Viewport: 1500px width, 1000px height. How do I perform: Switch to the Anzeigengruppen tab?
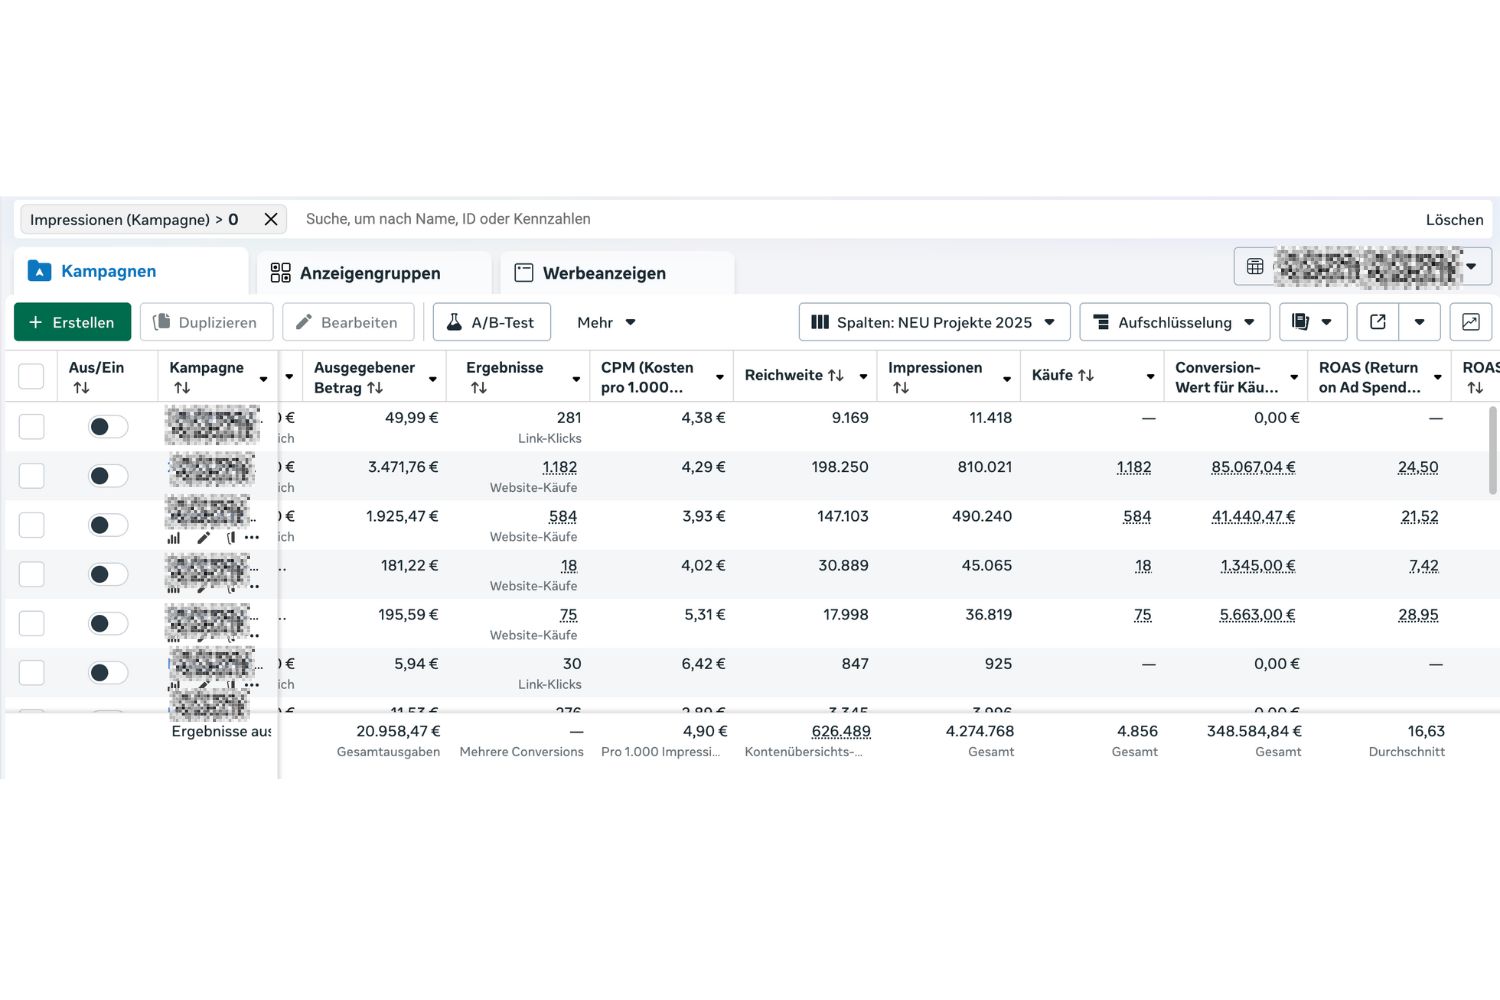[x=369, y=273]
